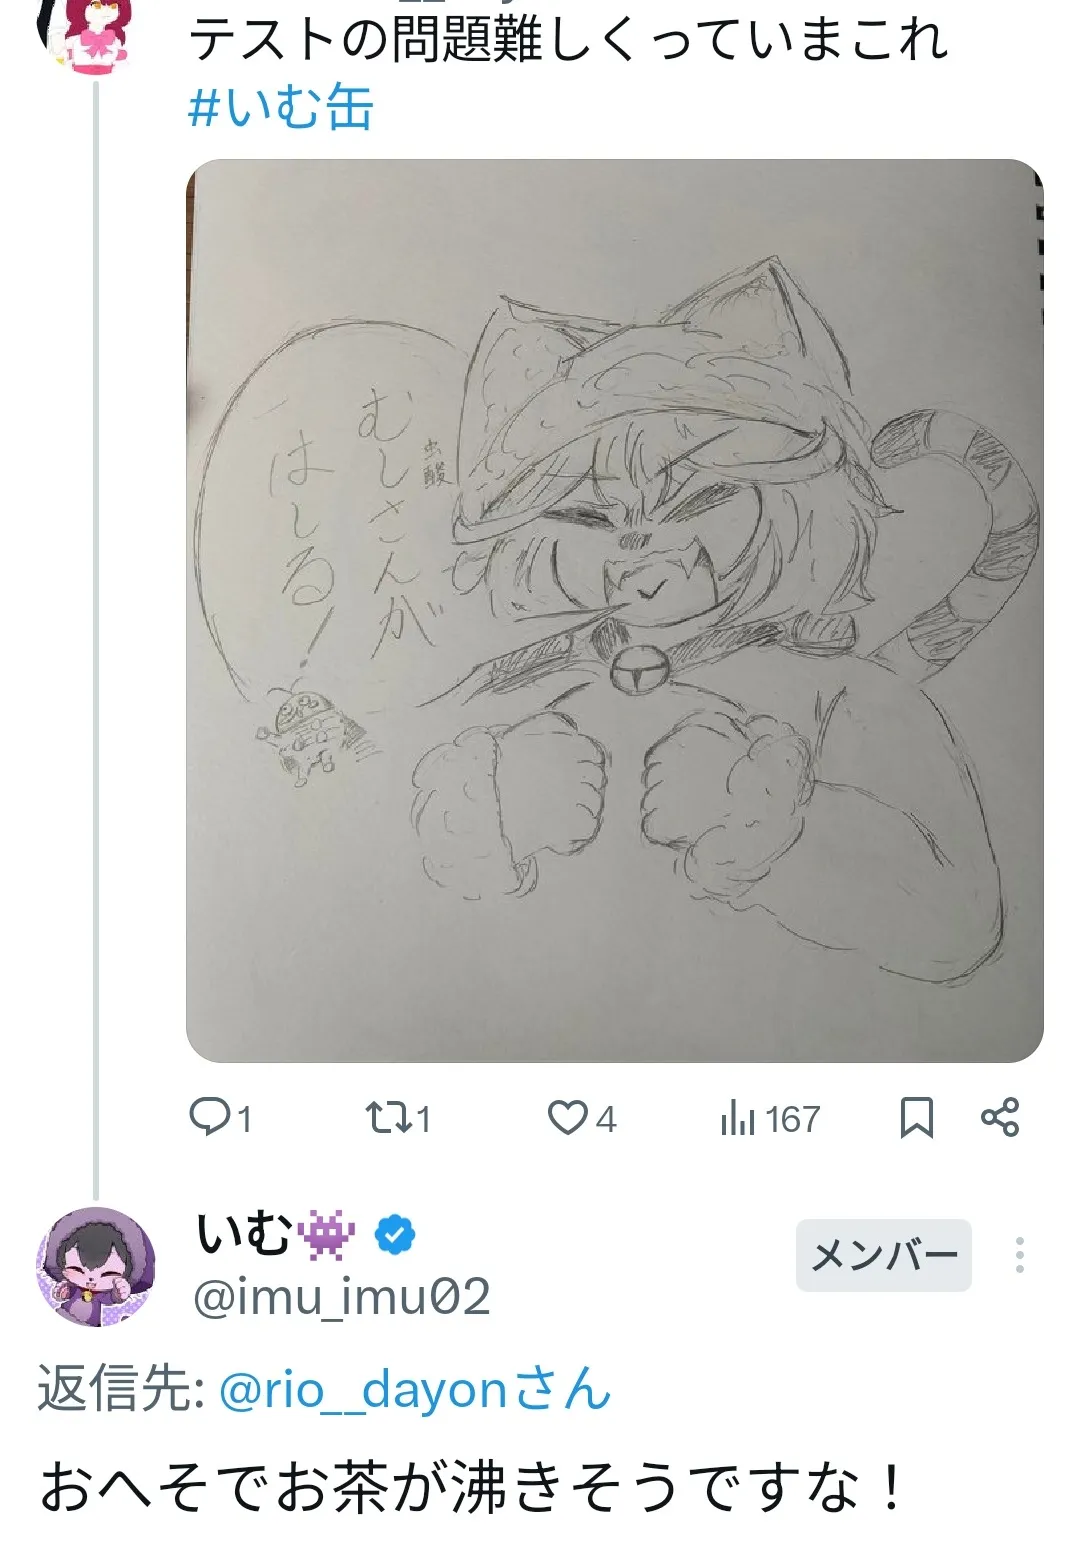
Task: Tap the reply speech bubble icon
Action: click(210, 1117)
